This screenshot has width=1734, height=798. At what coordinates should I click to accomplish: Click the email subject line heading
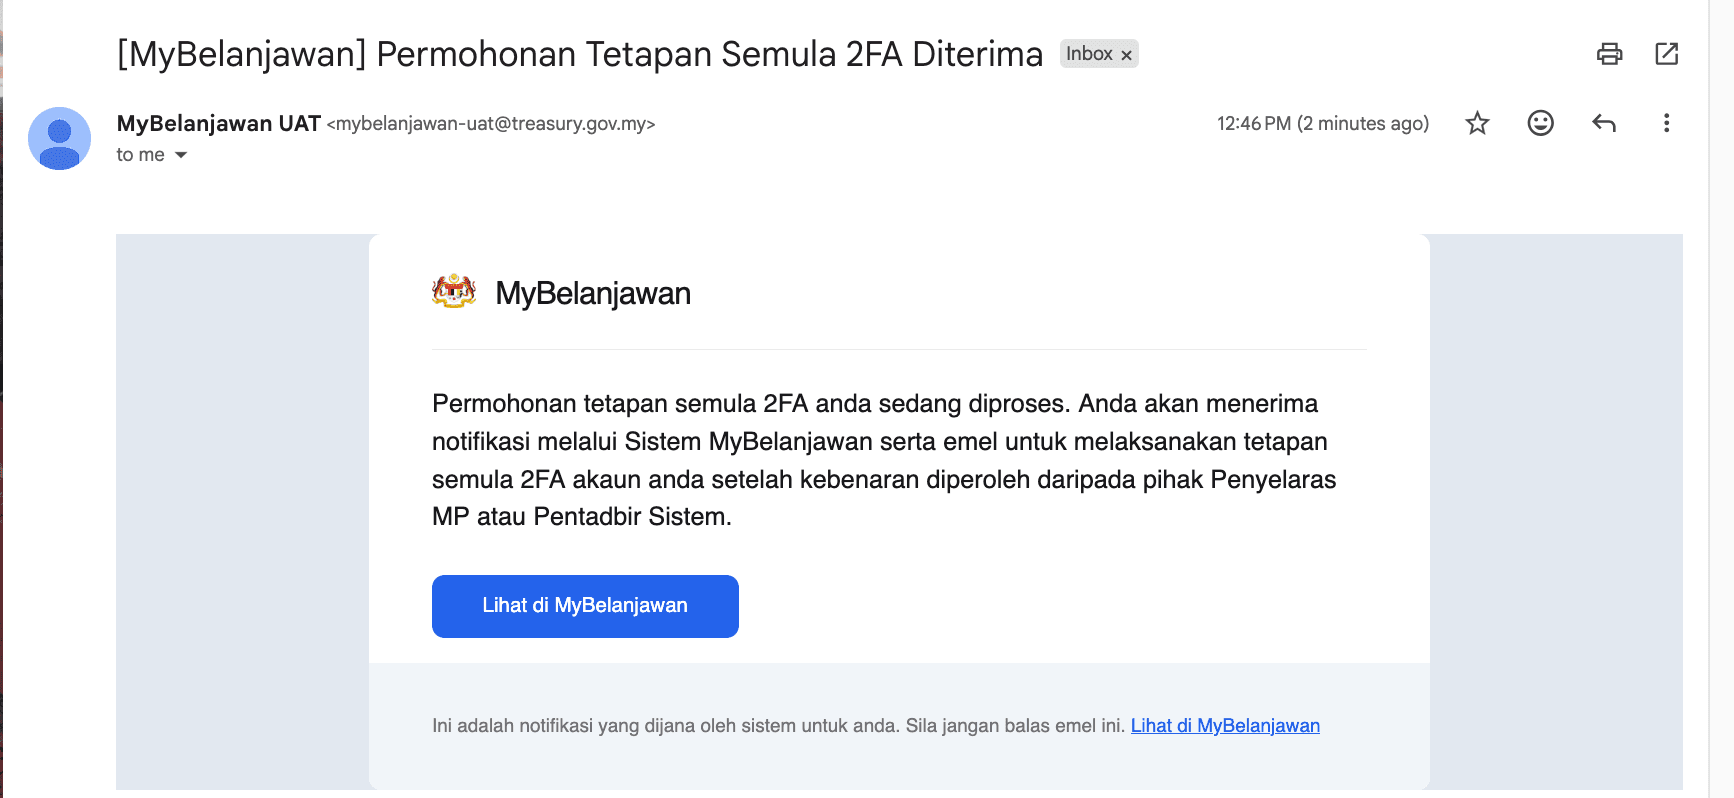pyautogui.click(x=580, y=54)
